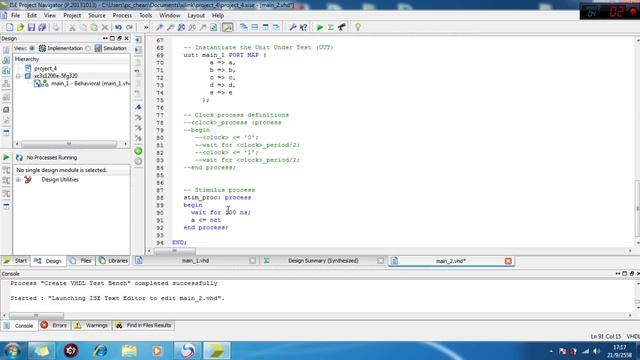Click the Hierarchy panel horizontal scrollbar
The image size is (640, 360).
pyautogui.click(x=69, y=144)
